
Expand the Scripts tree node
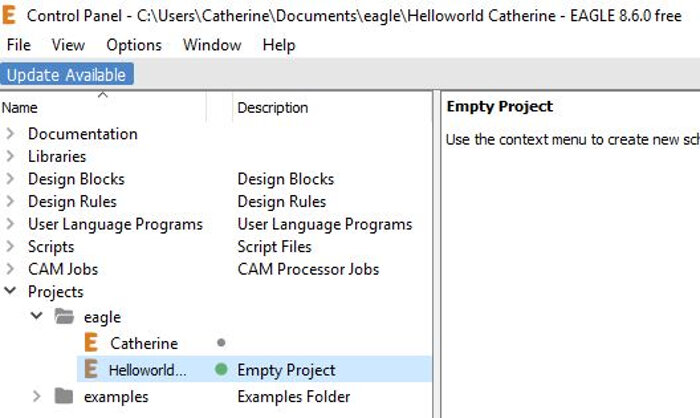pyautogui.click(x=10, y=246)
